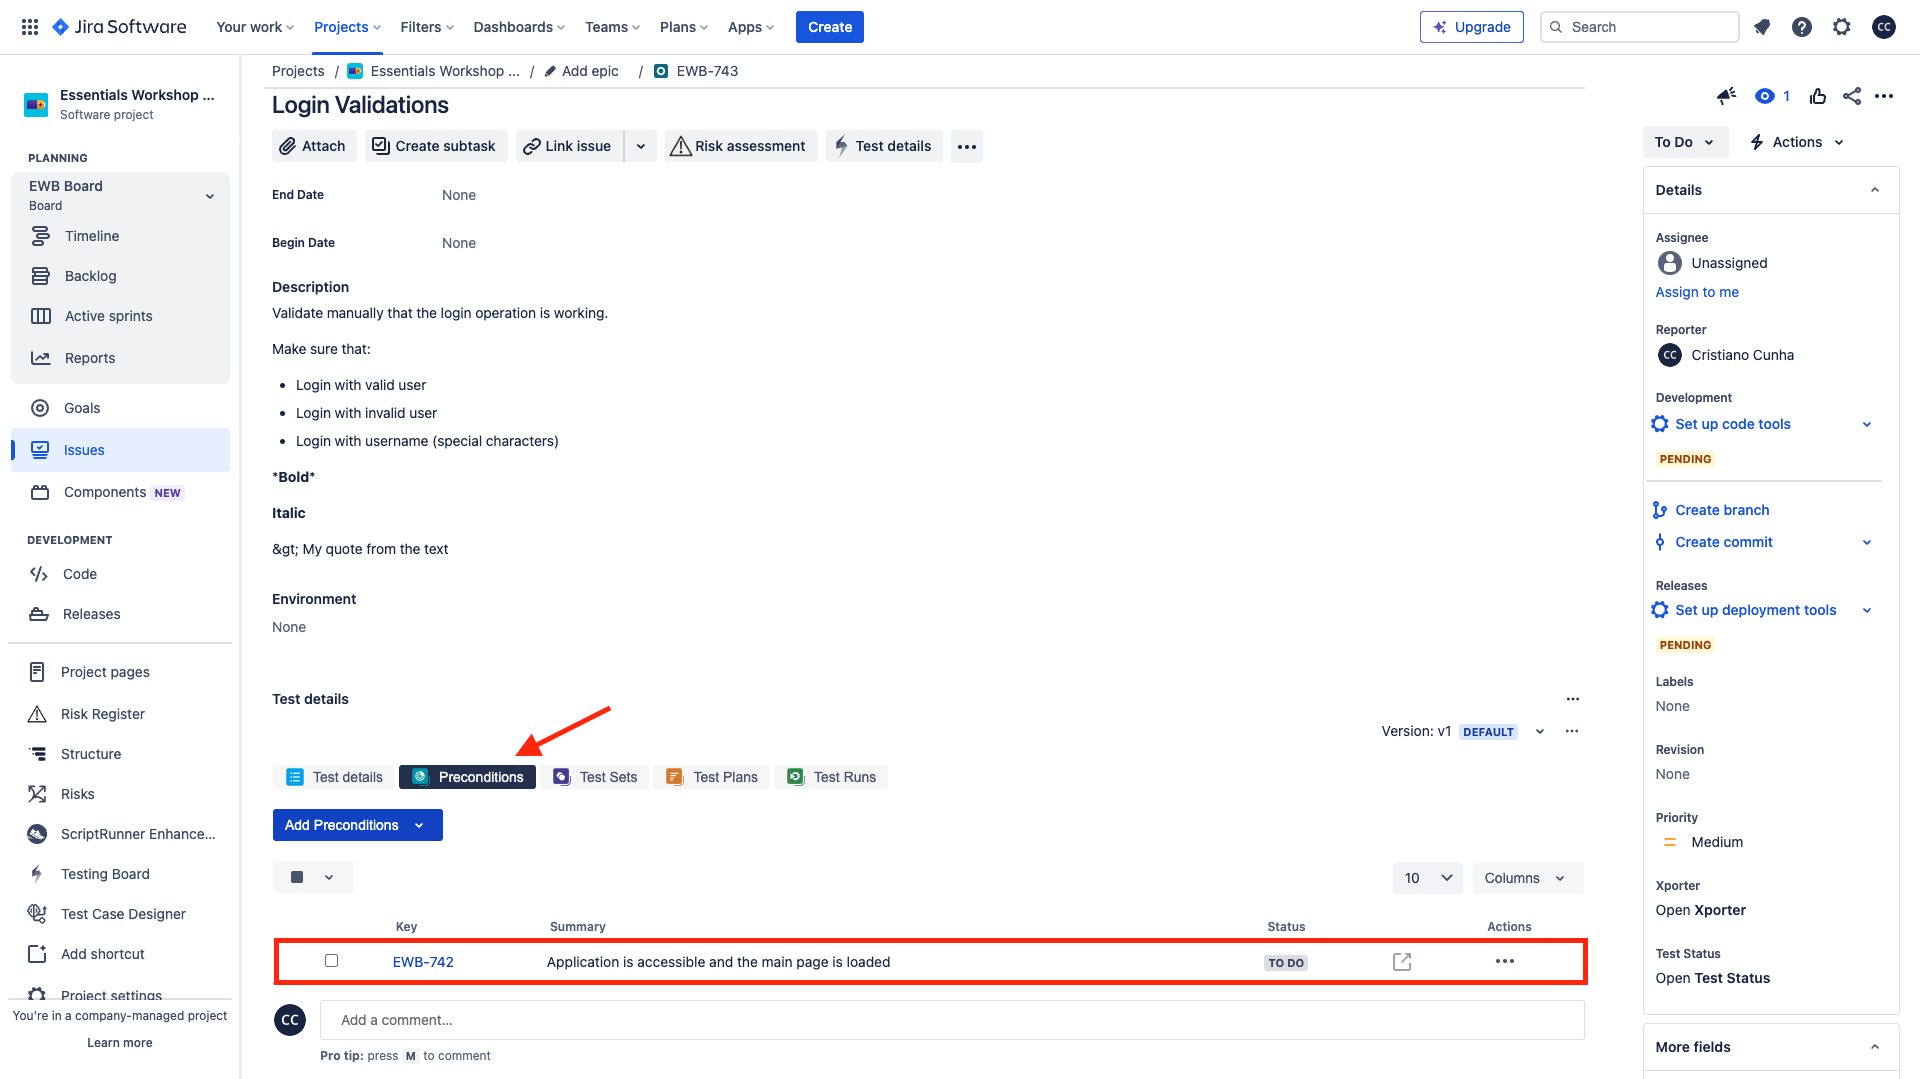Switch to the Test Runs tab

831,777
